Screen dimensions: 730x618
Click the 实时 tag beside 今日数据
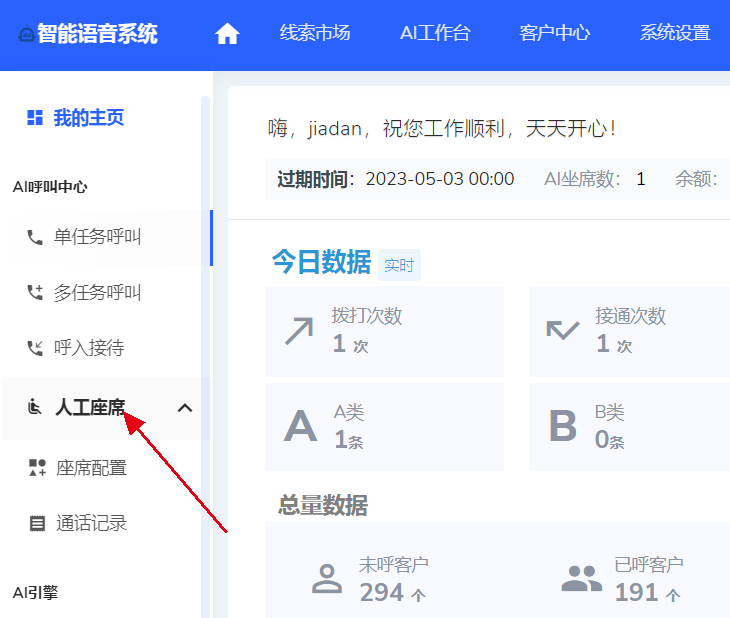399,265
